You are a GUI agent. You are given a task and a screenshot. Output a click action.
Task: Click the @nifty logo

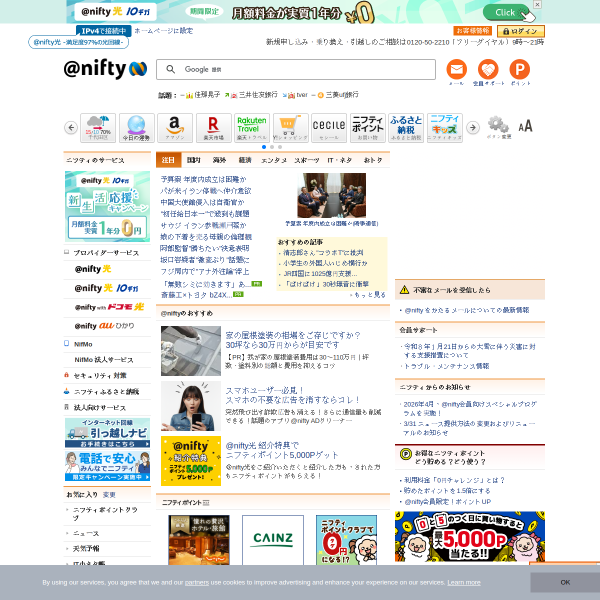[105, 69]
